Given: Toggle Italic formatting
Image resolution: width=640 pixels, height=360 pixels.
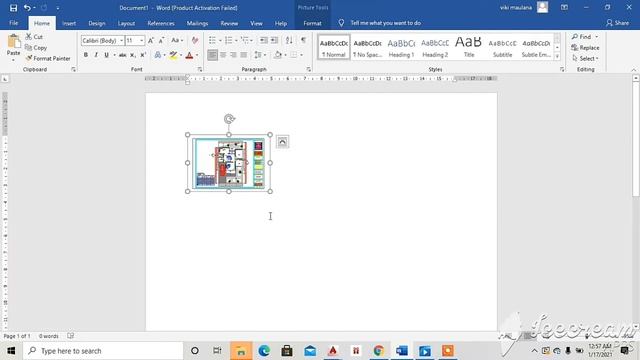Looking at the screenshot, I should tap(96, 55).
